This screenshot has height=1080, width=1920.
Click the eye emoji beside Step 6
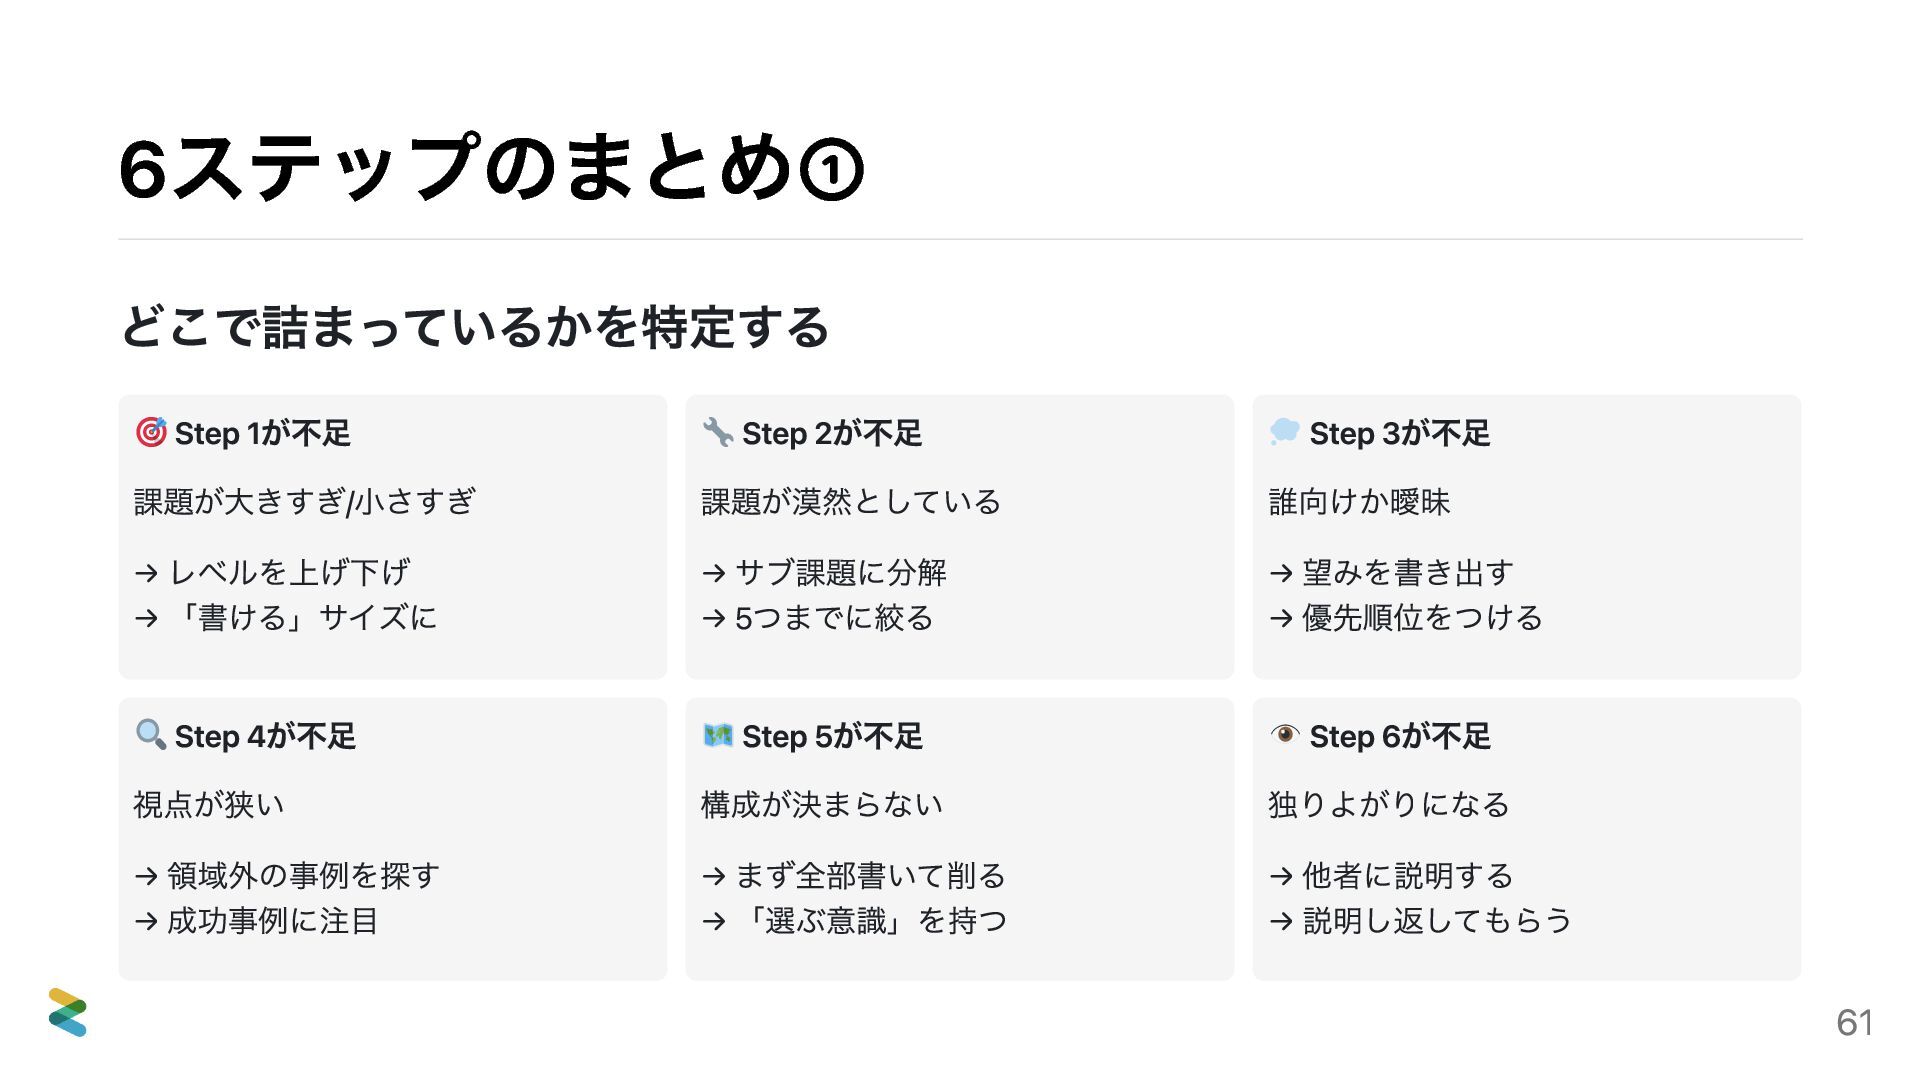(1284, 735)
